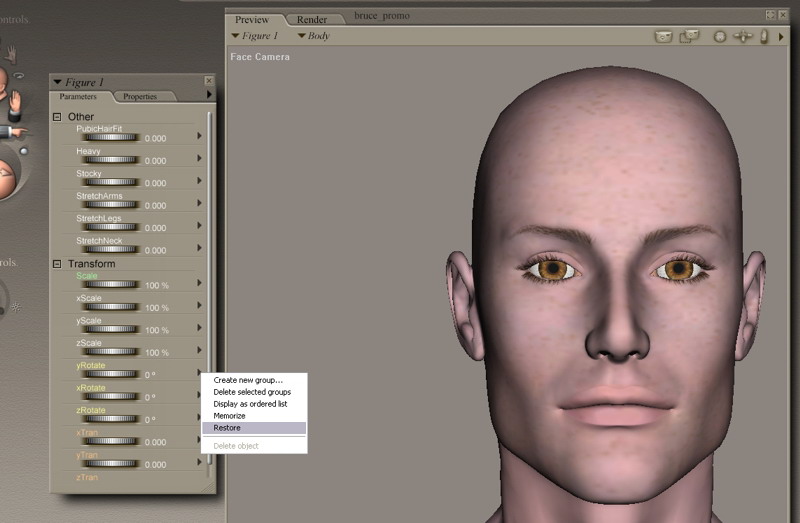Close the Figure 1 parameters palette

pos(208,81)
